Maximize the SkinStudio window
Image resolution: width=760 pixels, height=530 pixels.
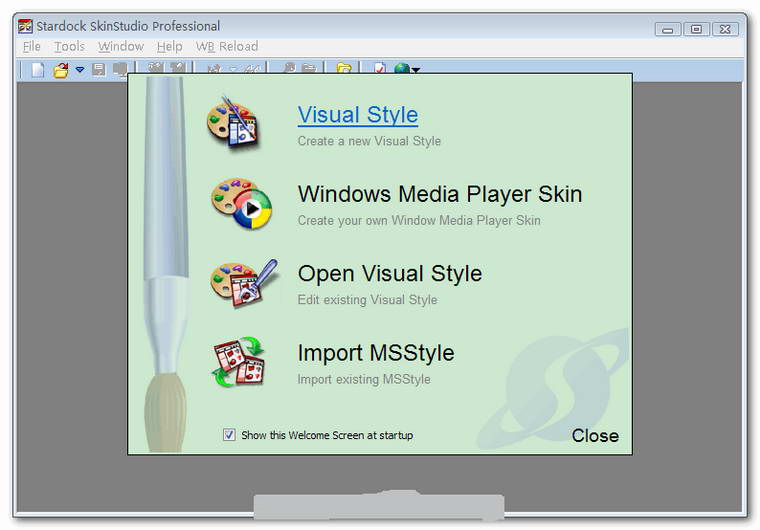[x=697, y=30]
